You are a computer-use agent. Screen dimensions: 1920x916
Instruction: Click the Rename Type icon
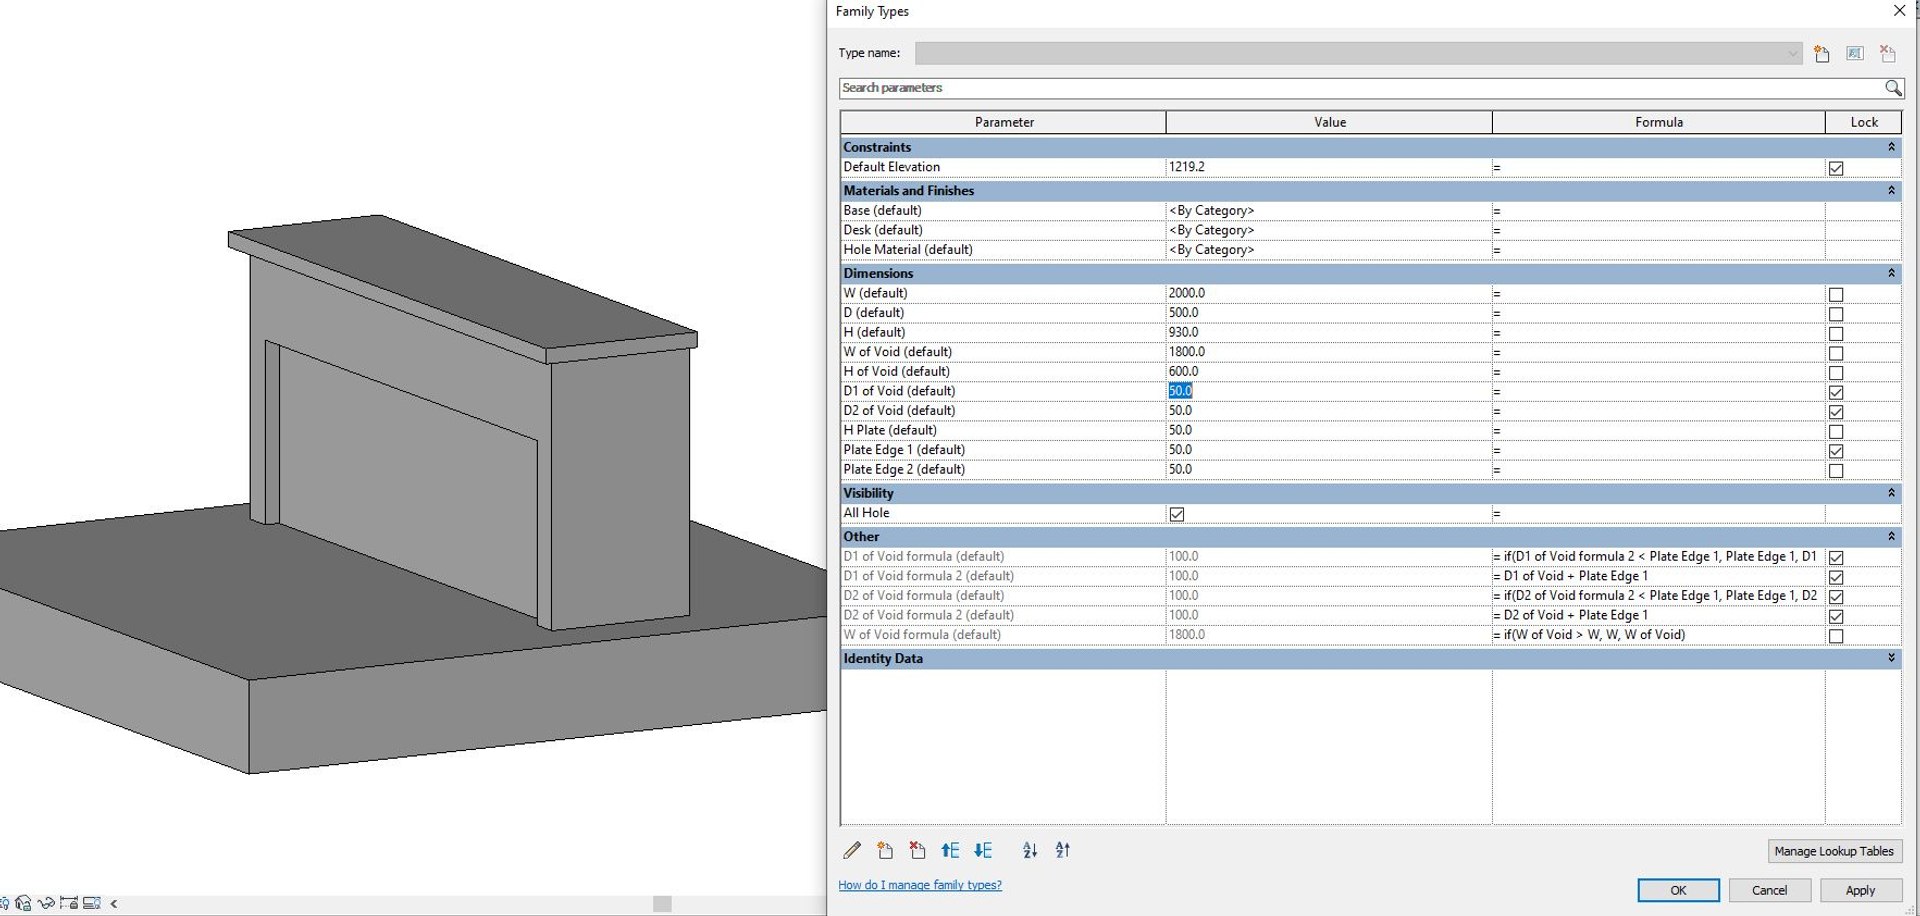point(1855,54)
